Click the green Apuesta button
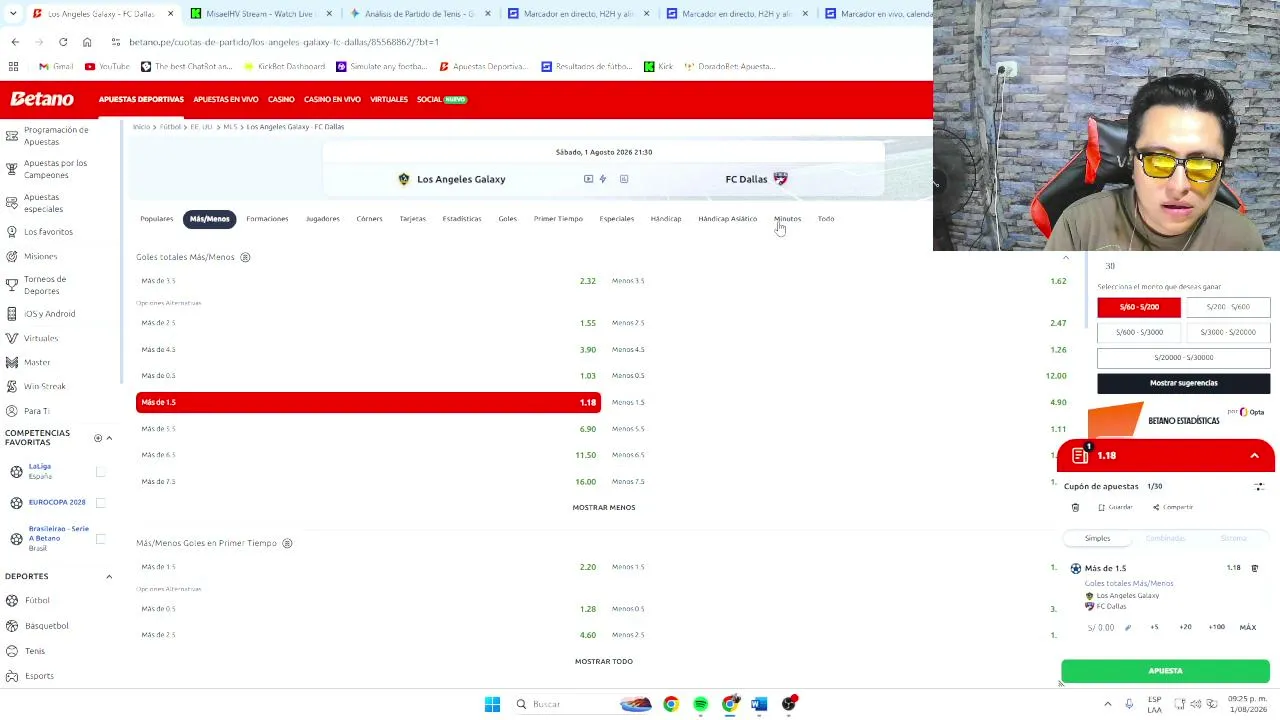The height and width of the screenshot is (720, 1280). tap(1166, 671)
